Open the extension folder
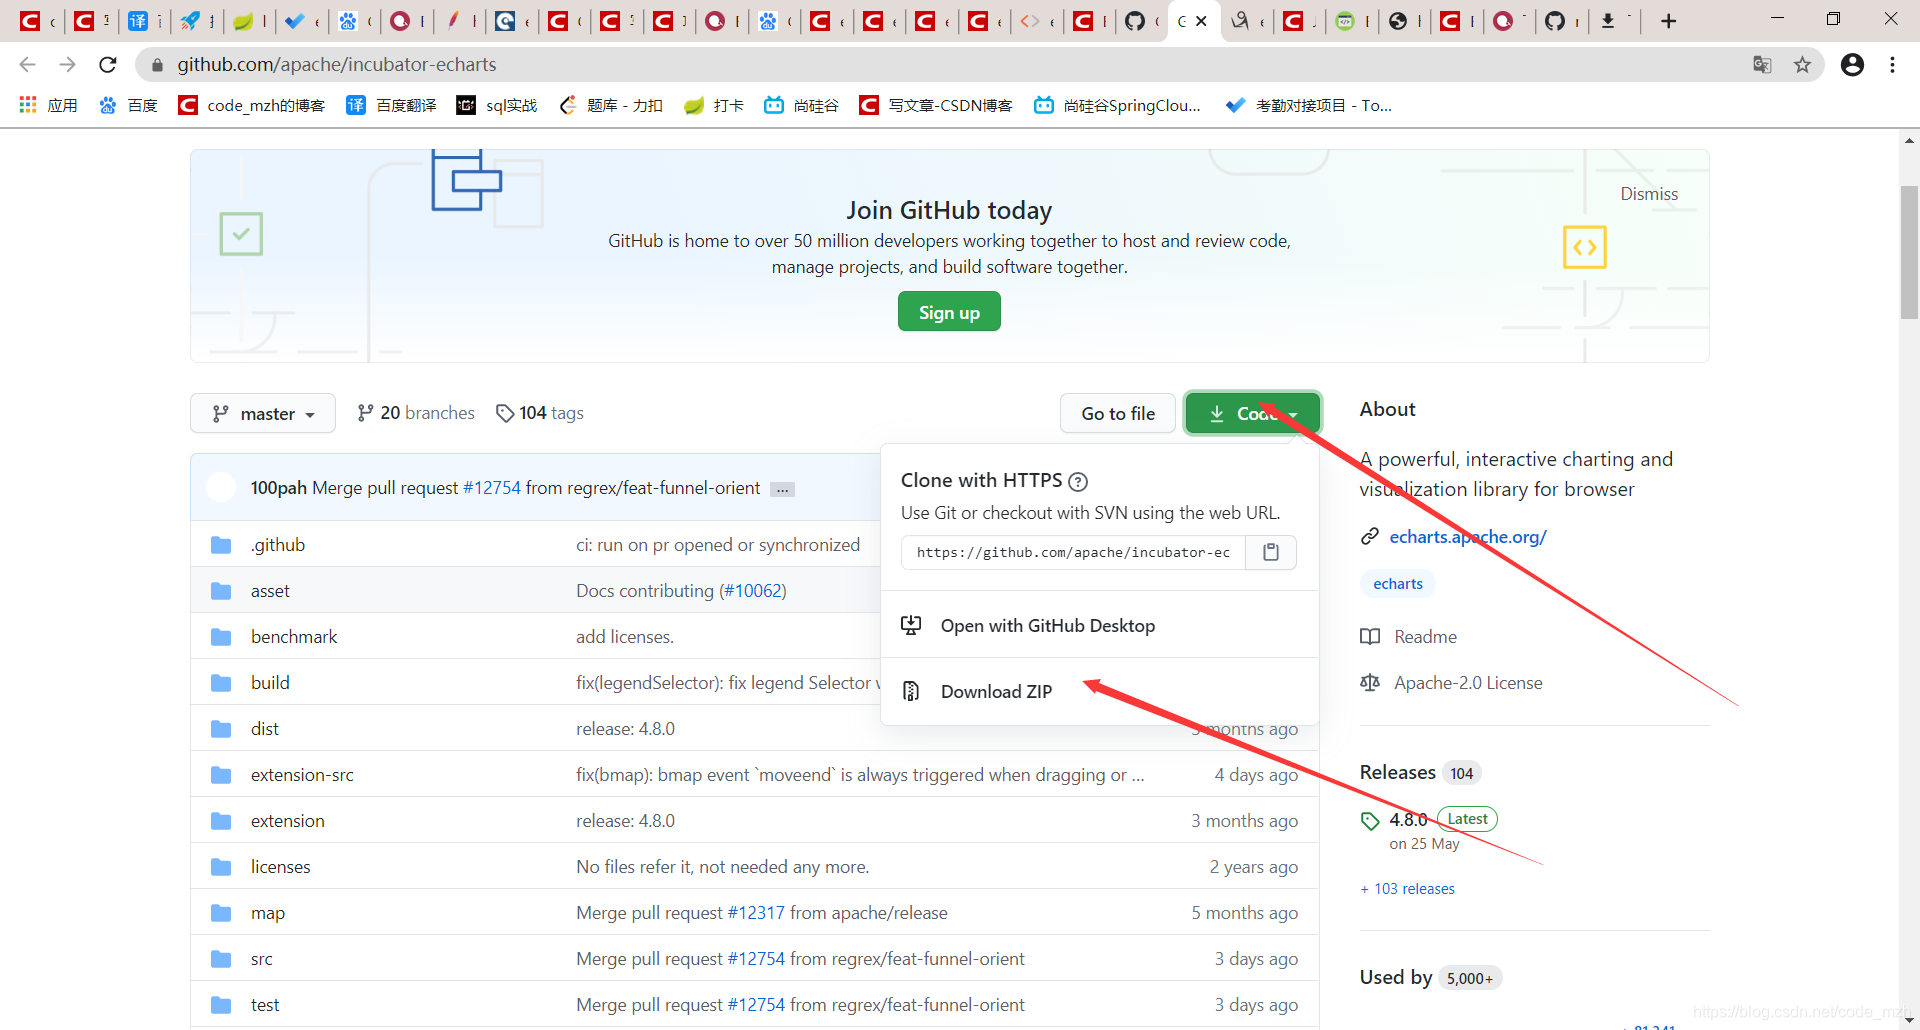The width and height of the screenshot is (1920, 1030). click(287, 821)
